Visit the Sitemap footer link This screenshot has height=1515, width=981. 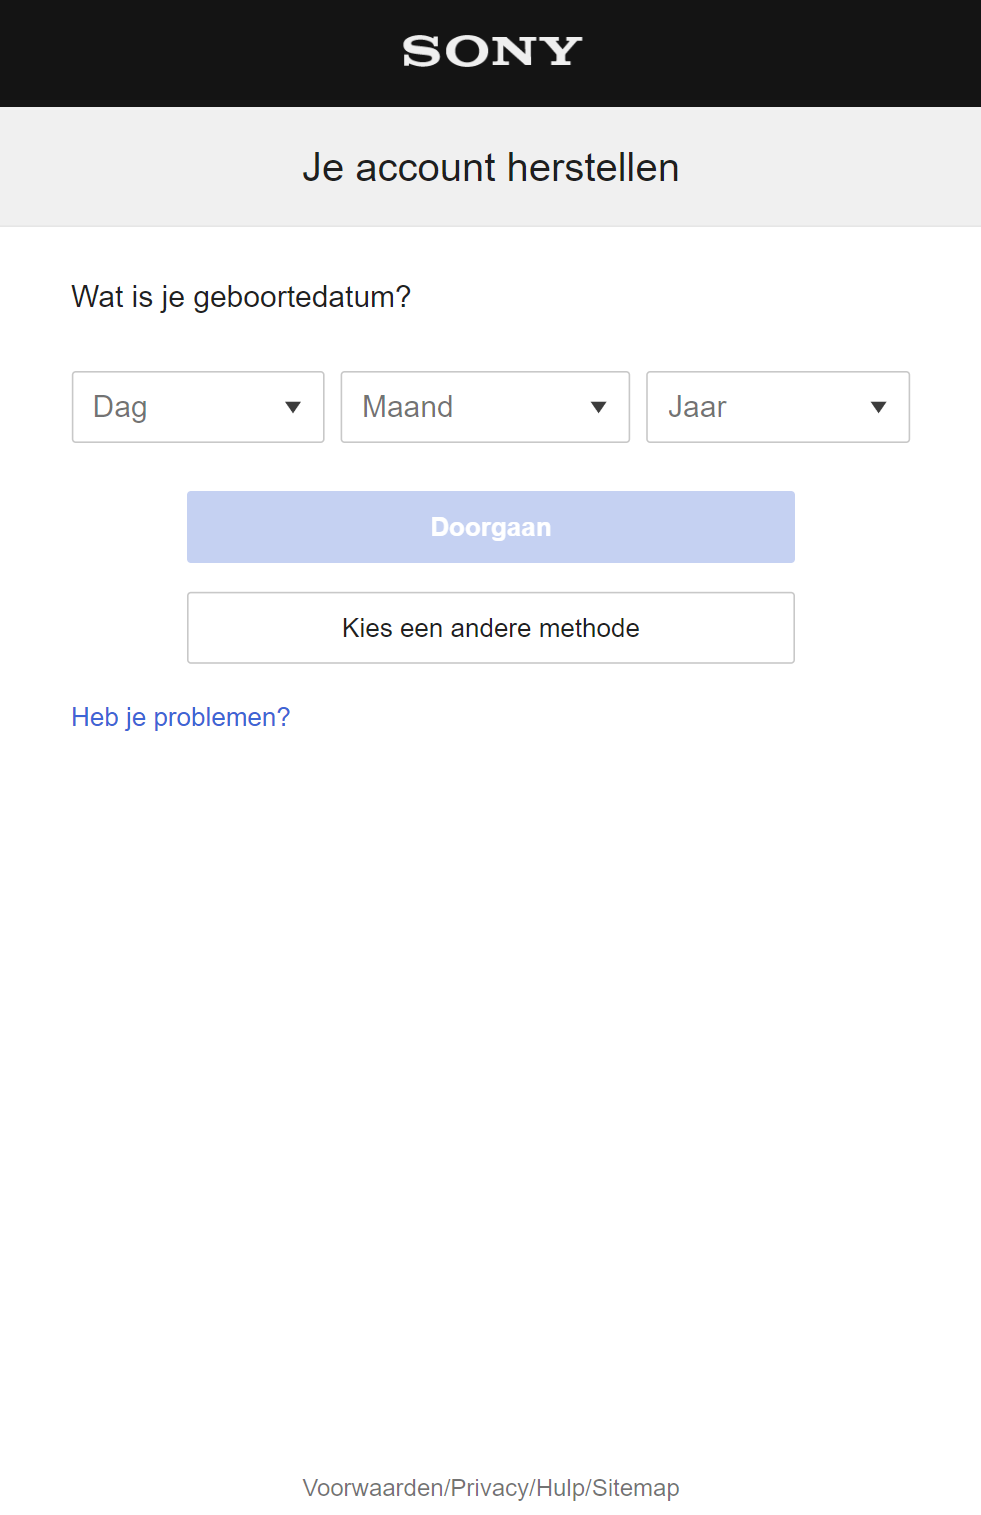(636, 1488)
